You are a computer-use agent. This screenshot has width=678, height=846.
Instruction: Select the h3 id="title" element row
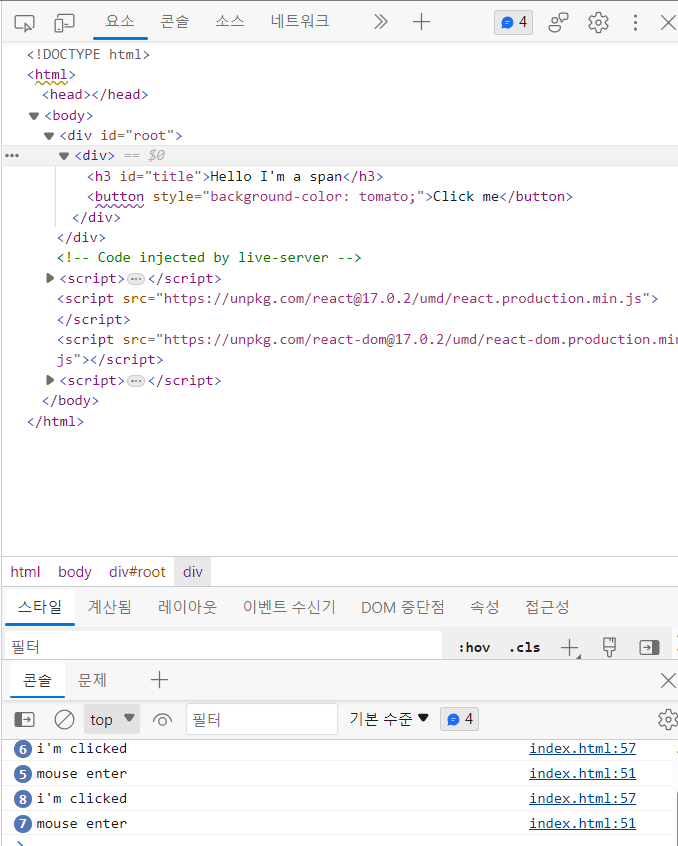tap(235, 176)
